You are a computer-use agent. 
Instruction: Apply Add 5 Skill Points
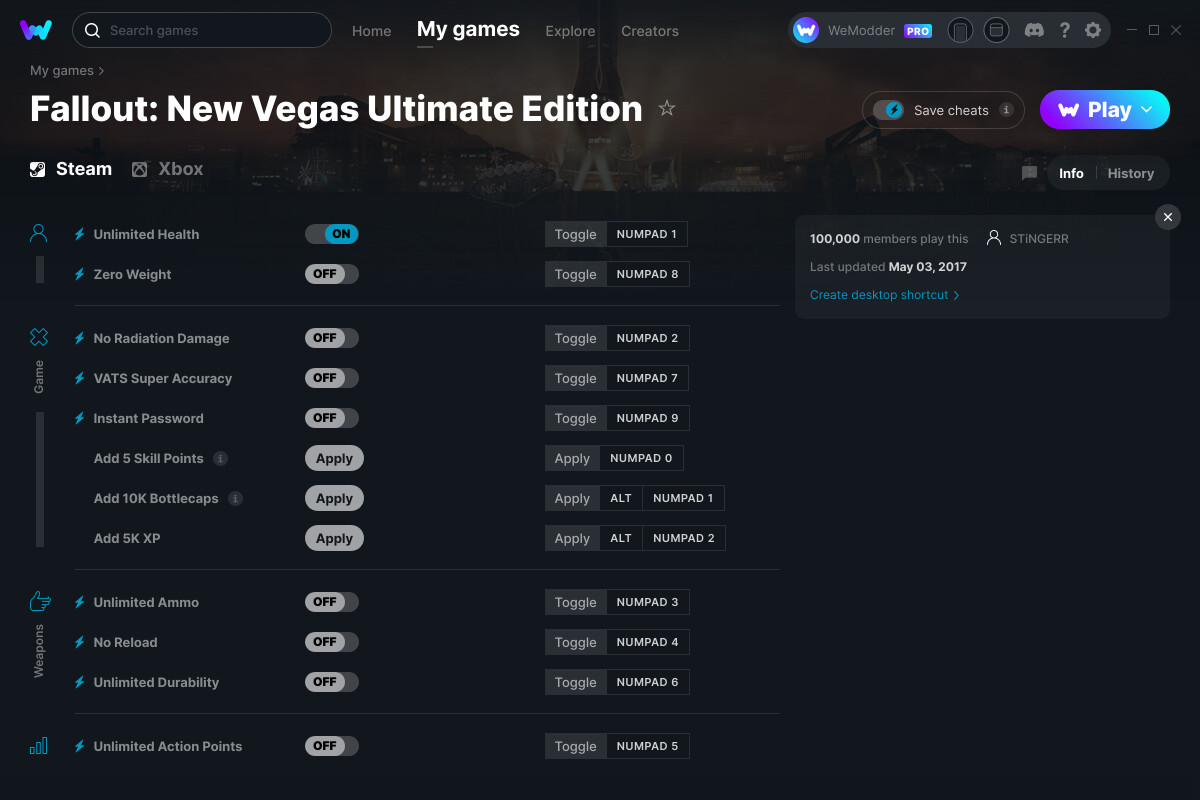coord(334,457)
